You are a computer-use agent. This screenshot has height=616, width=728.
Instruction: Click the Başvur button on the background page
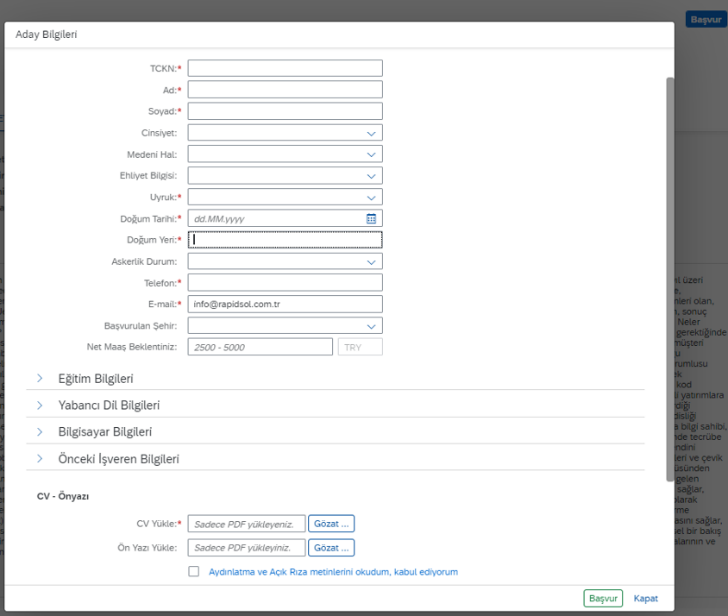(706, 19)
